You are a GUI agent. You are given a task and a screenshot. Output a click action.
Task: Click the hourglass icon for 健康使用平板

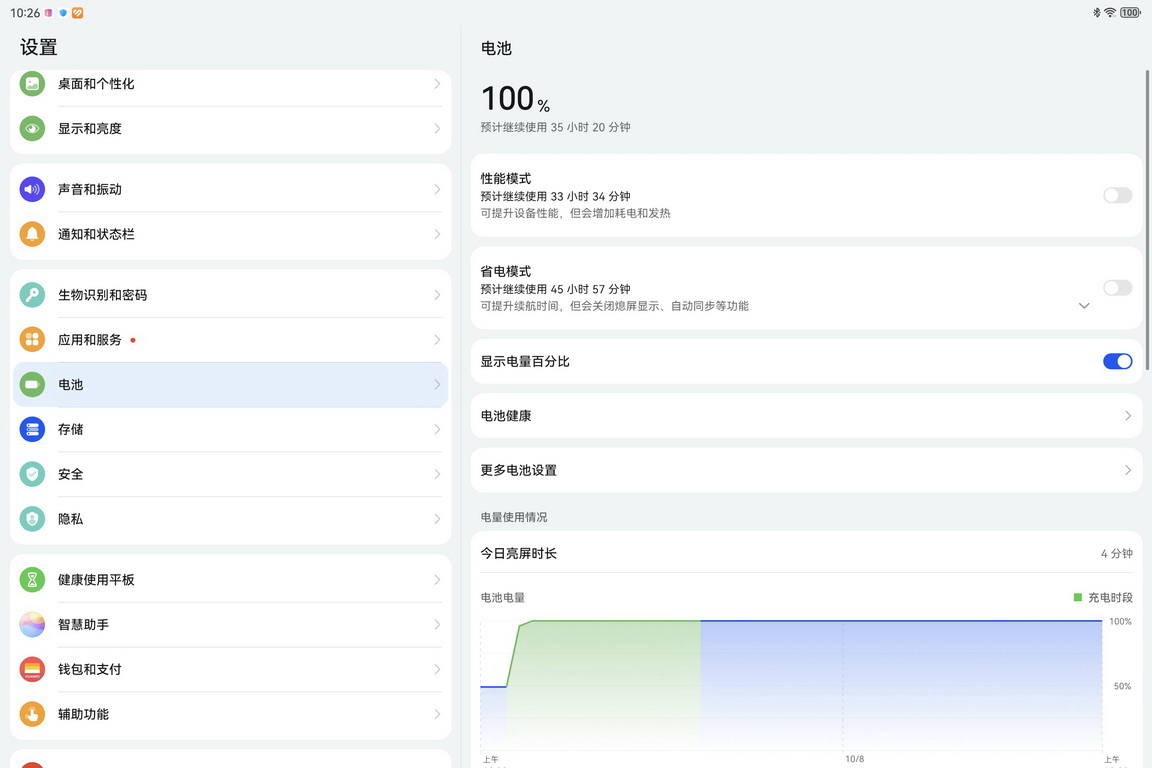(32, 580)
